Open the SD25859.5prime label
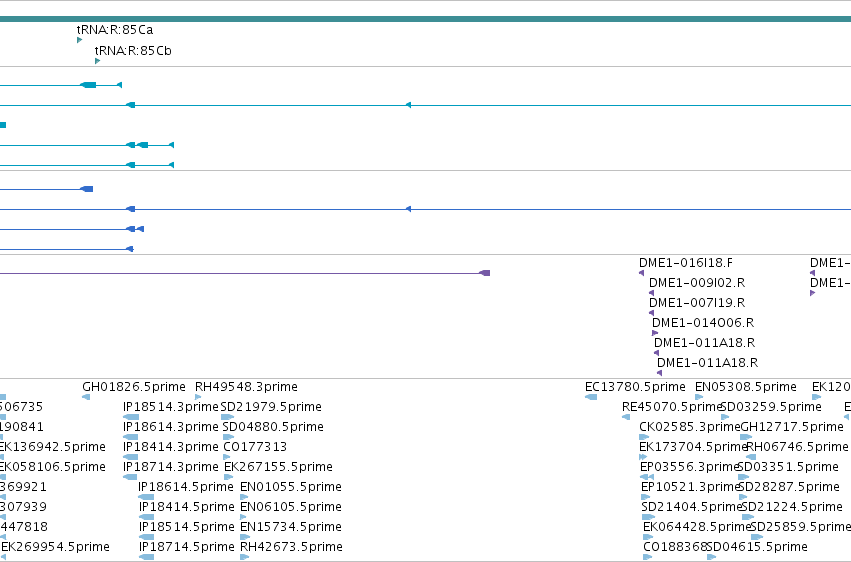This screenshot has height=562, width=851. pos(801,527)
